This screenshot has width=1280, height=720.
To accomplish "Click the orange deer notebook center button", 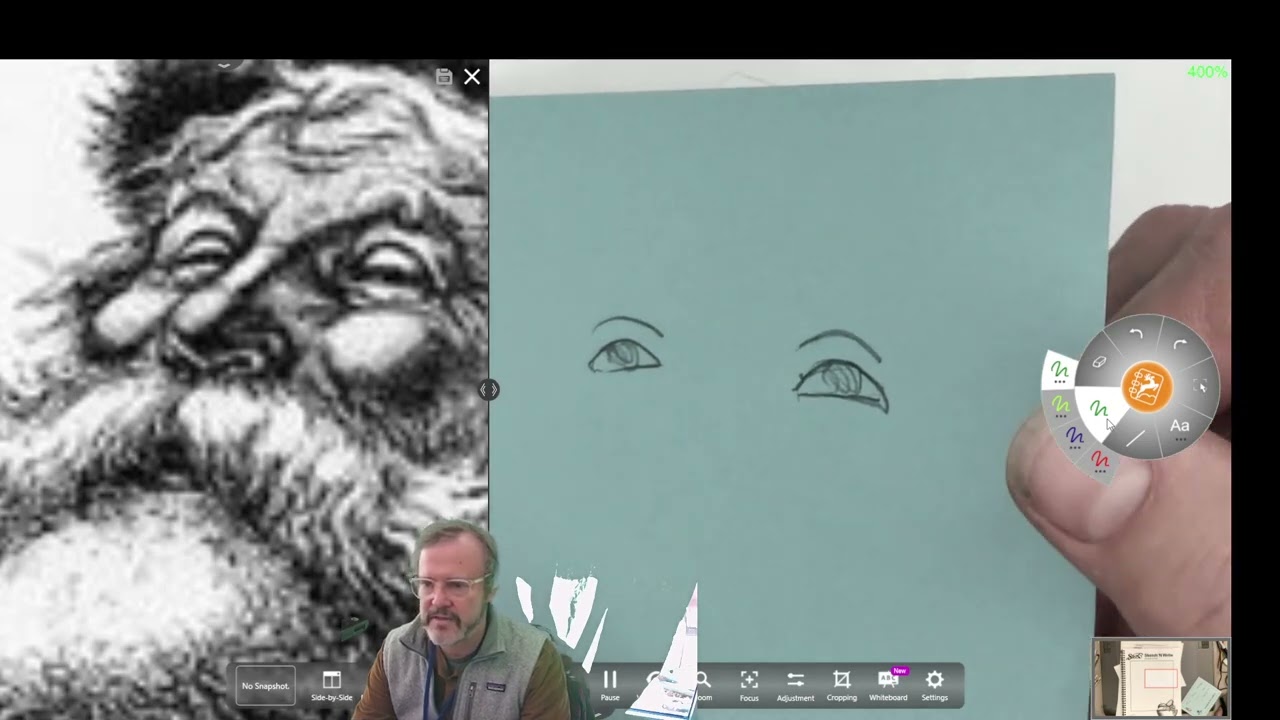I will (x=1147, y=387).
